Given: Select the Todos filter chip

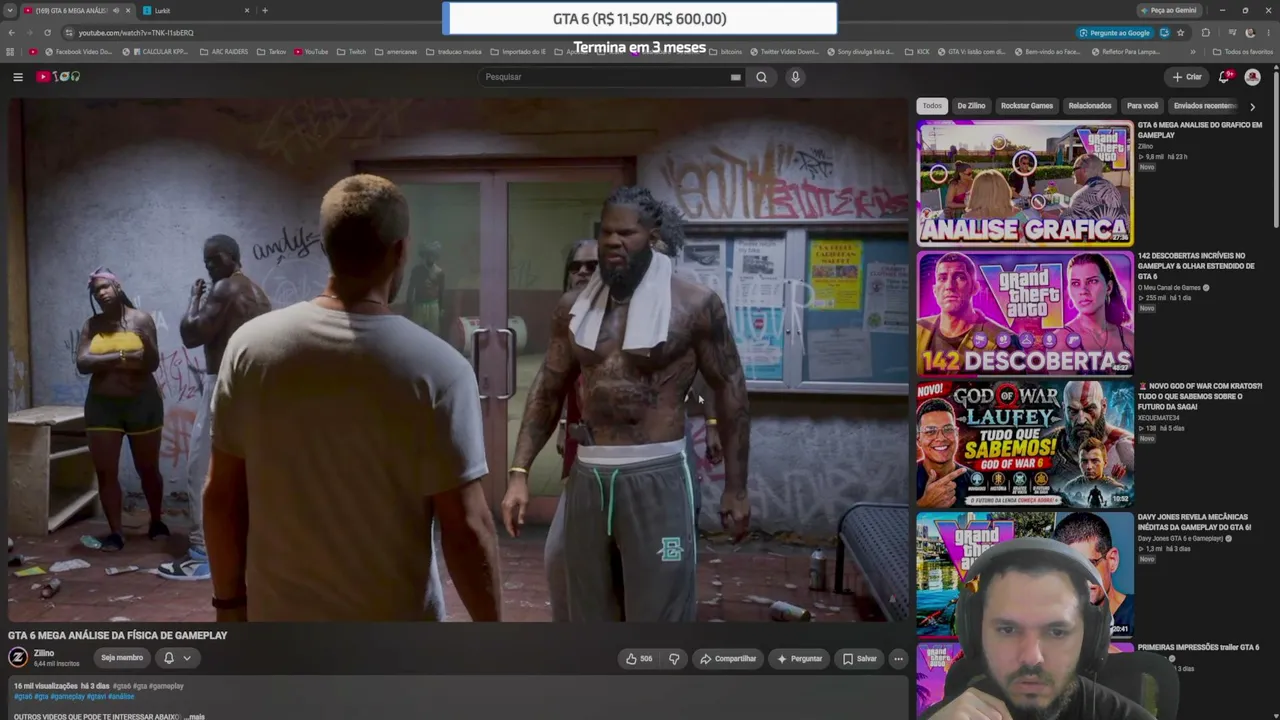Looking at the screenshot, I should 932,106.
